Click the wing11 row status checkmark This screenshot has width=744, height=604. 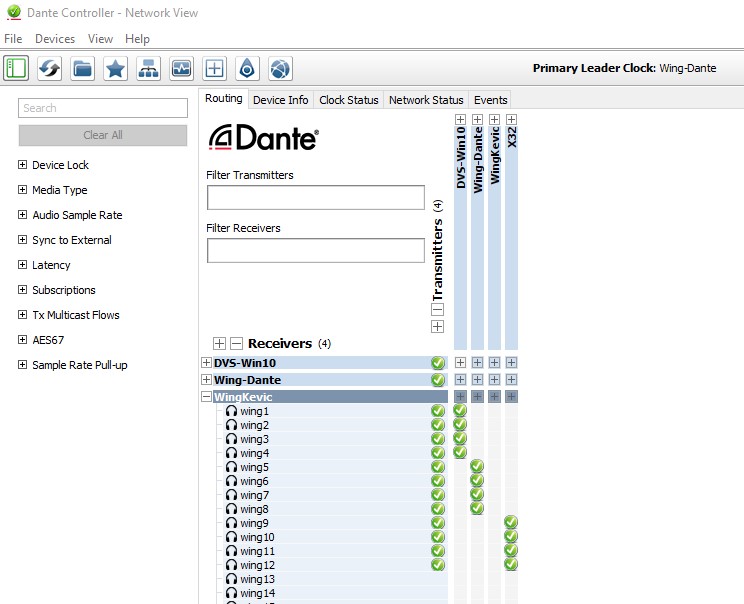438,551
